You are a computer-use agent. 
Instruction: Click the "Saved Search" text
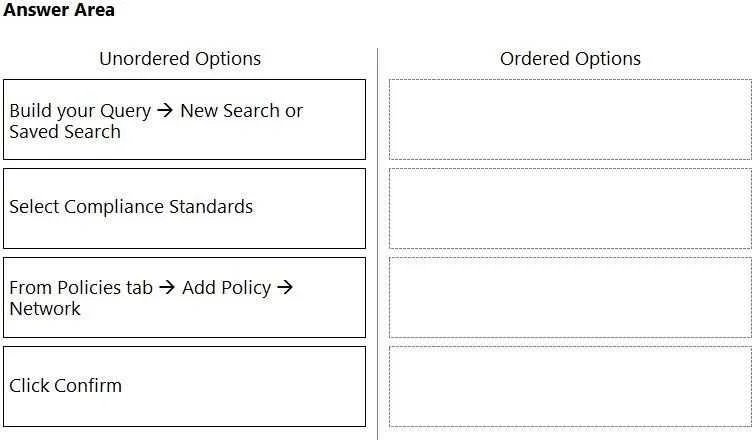(65, 131)
